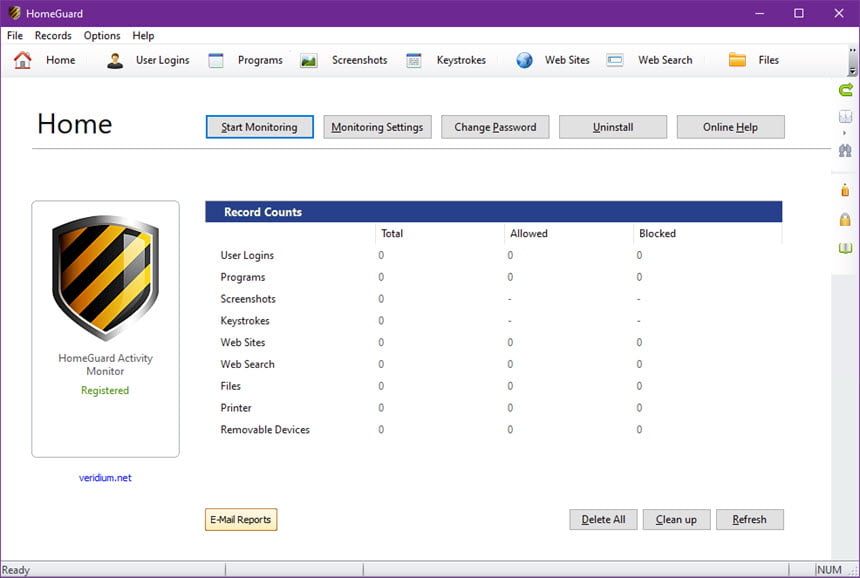Click the Files folder icon

(x=737, y=60)
